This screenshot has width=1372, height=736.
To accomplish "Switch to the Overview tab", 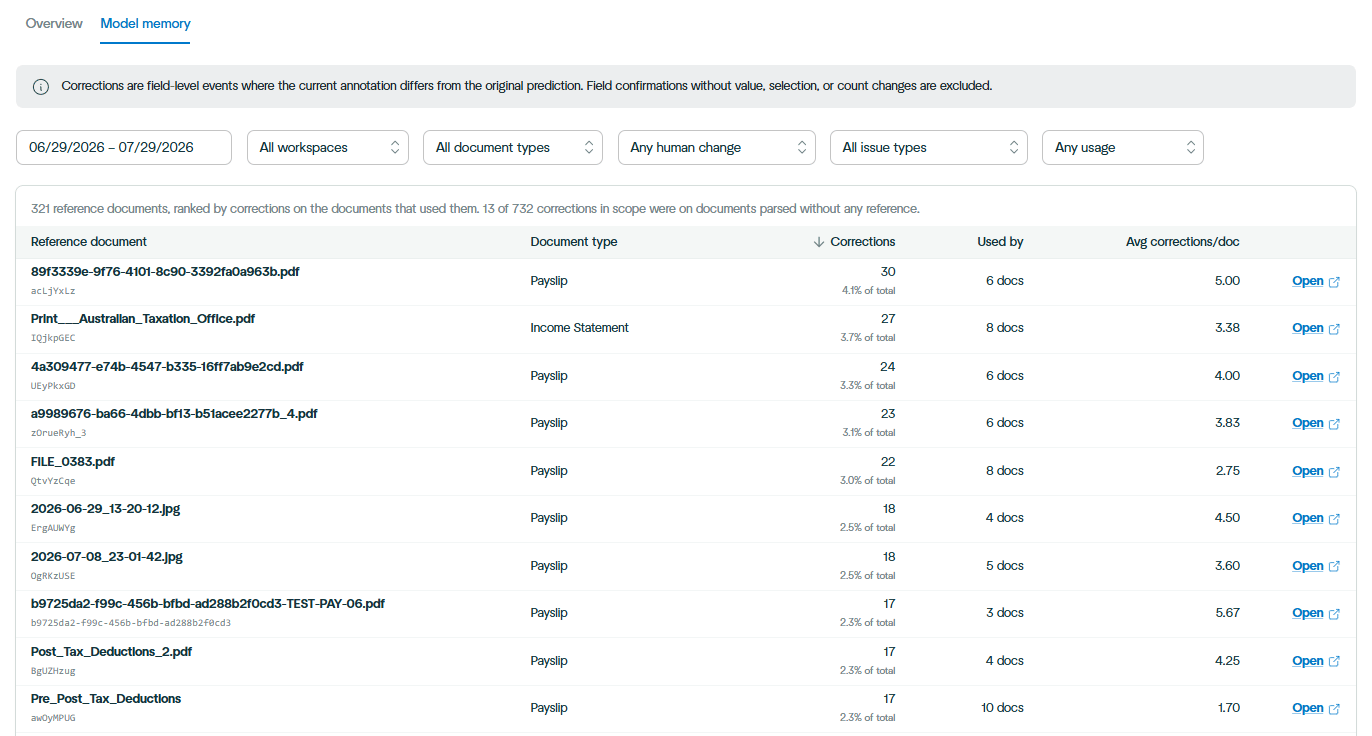I will click(x=54, y=23).
